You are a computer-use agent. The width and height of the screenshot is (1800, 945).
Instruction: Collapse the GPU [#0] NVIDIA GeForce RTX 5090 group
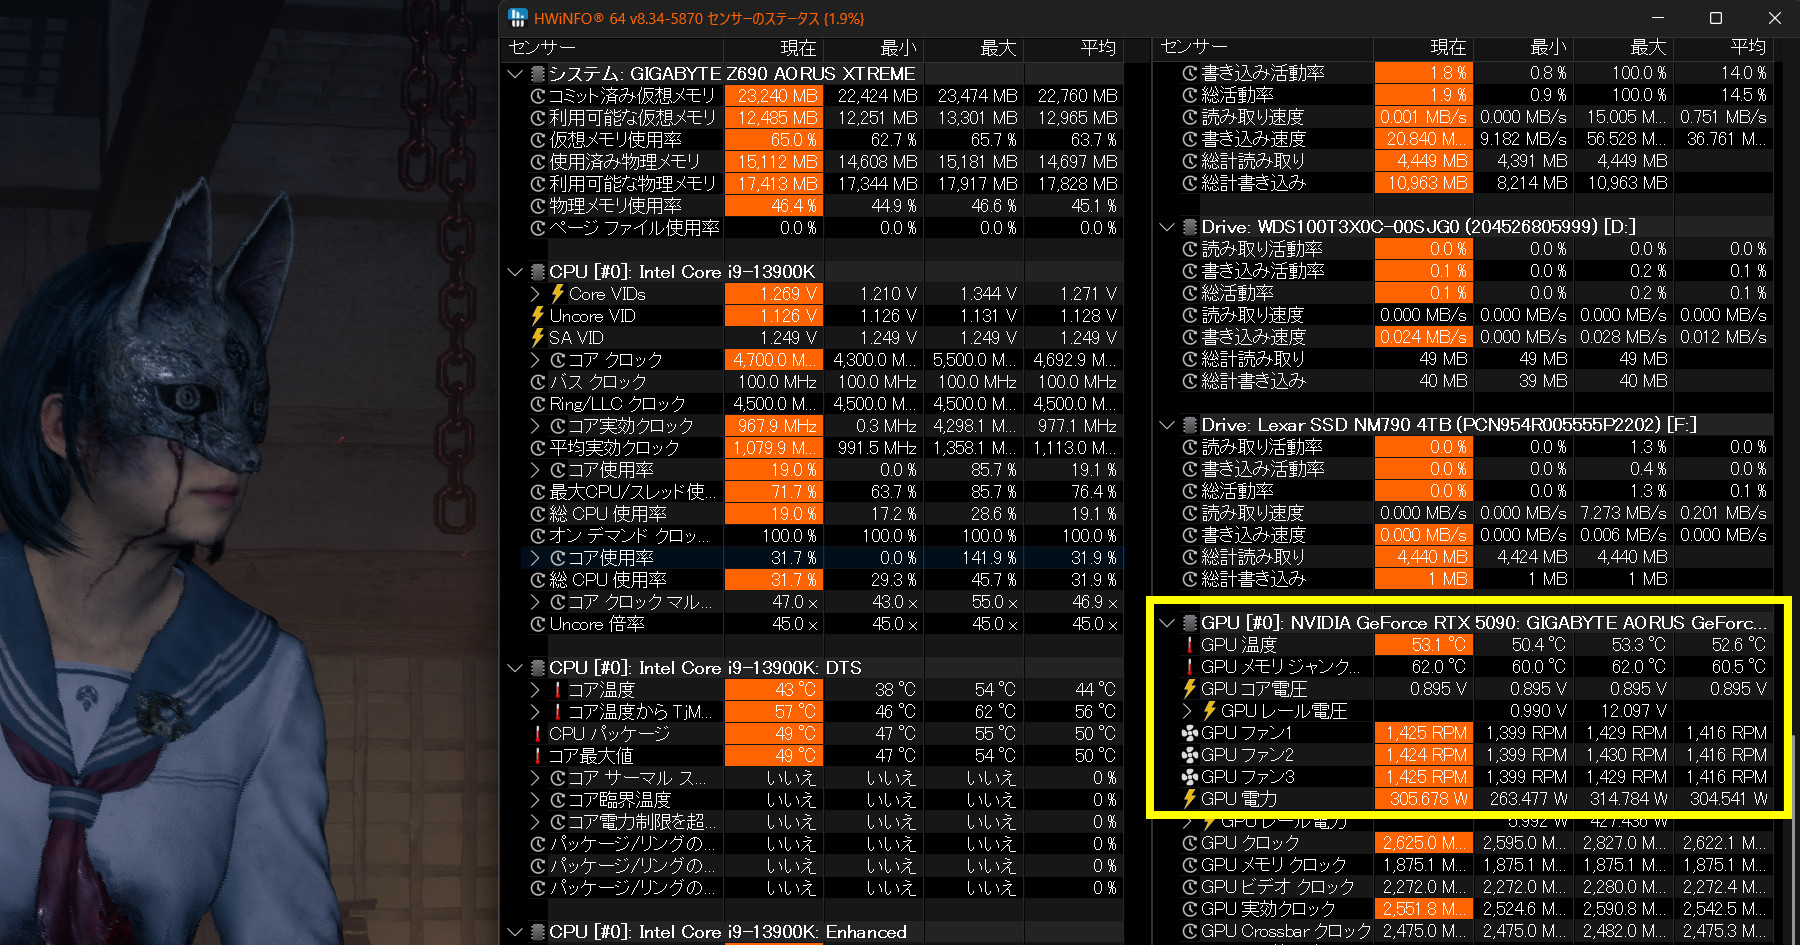(1166, 623)
